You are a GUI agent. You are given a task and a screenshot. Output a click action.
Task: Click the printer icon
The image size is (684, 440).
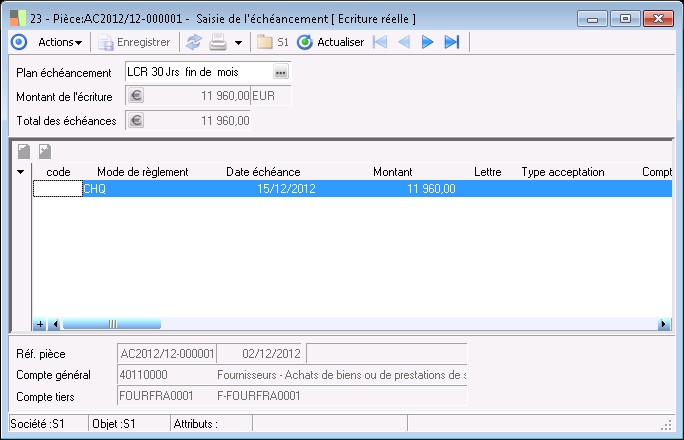coord(218,42)
